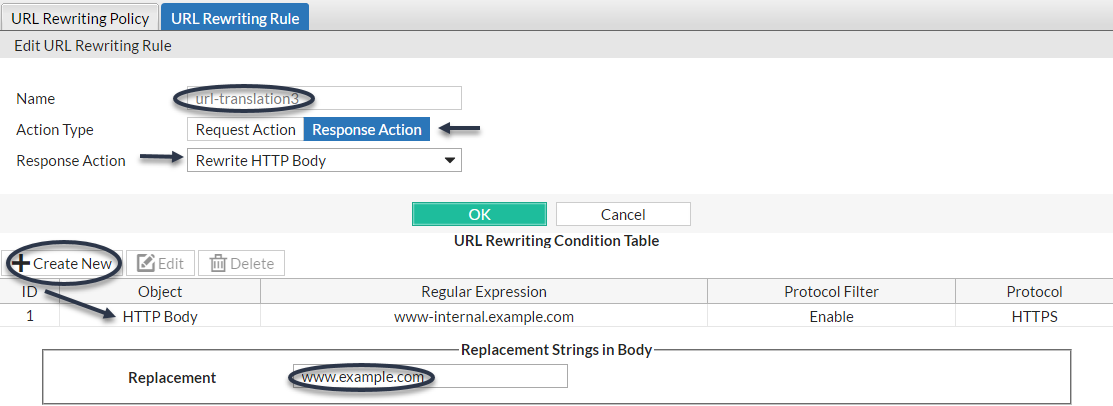Click the Object column header
This screenshot has height=406, width=1113.
click(160, 292)
